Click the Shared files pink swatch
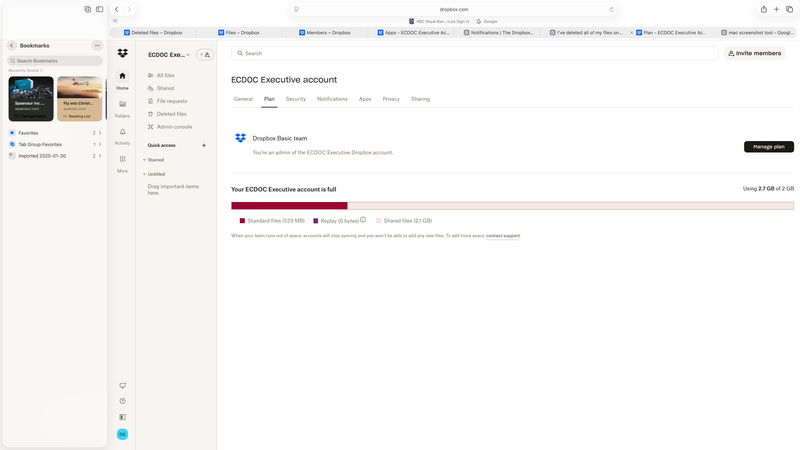The width and height of the screenshot is (800, 450). [x=379, y=221]
